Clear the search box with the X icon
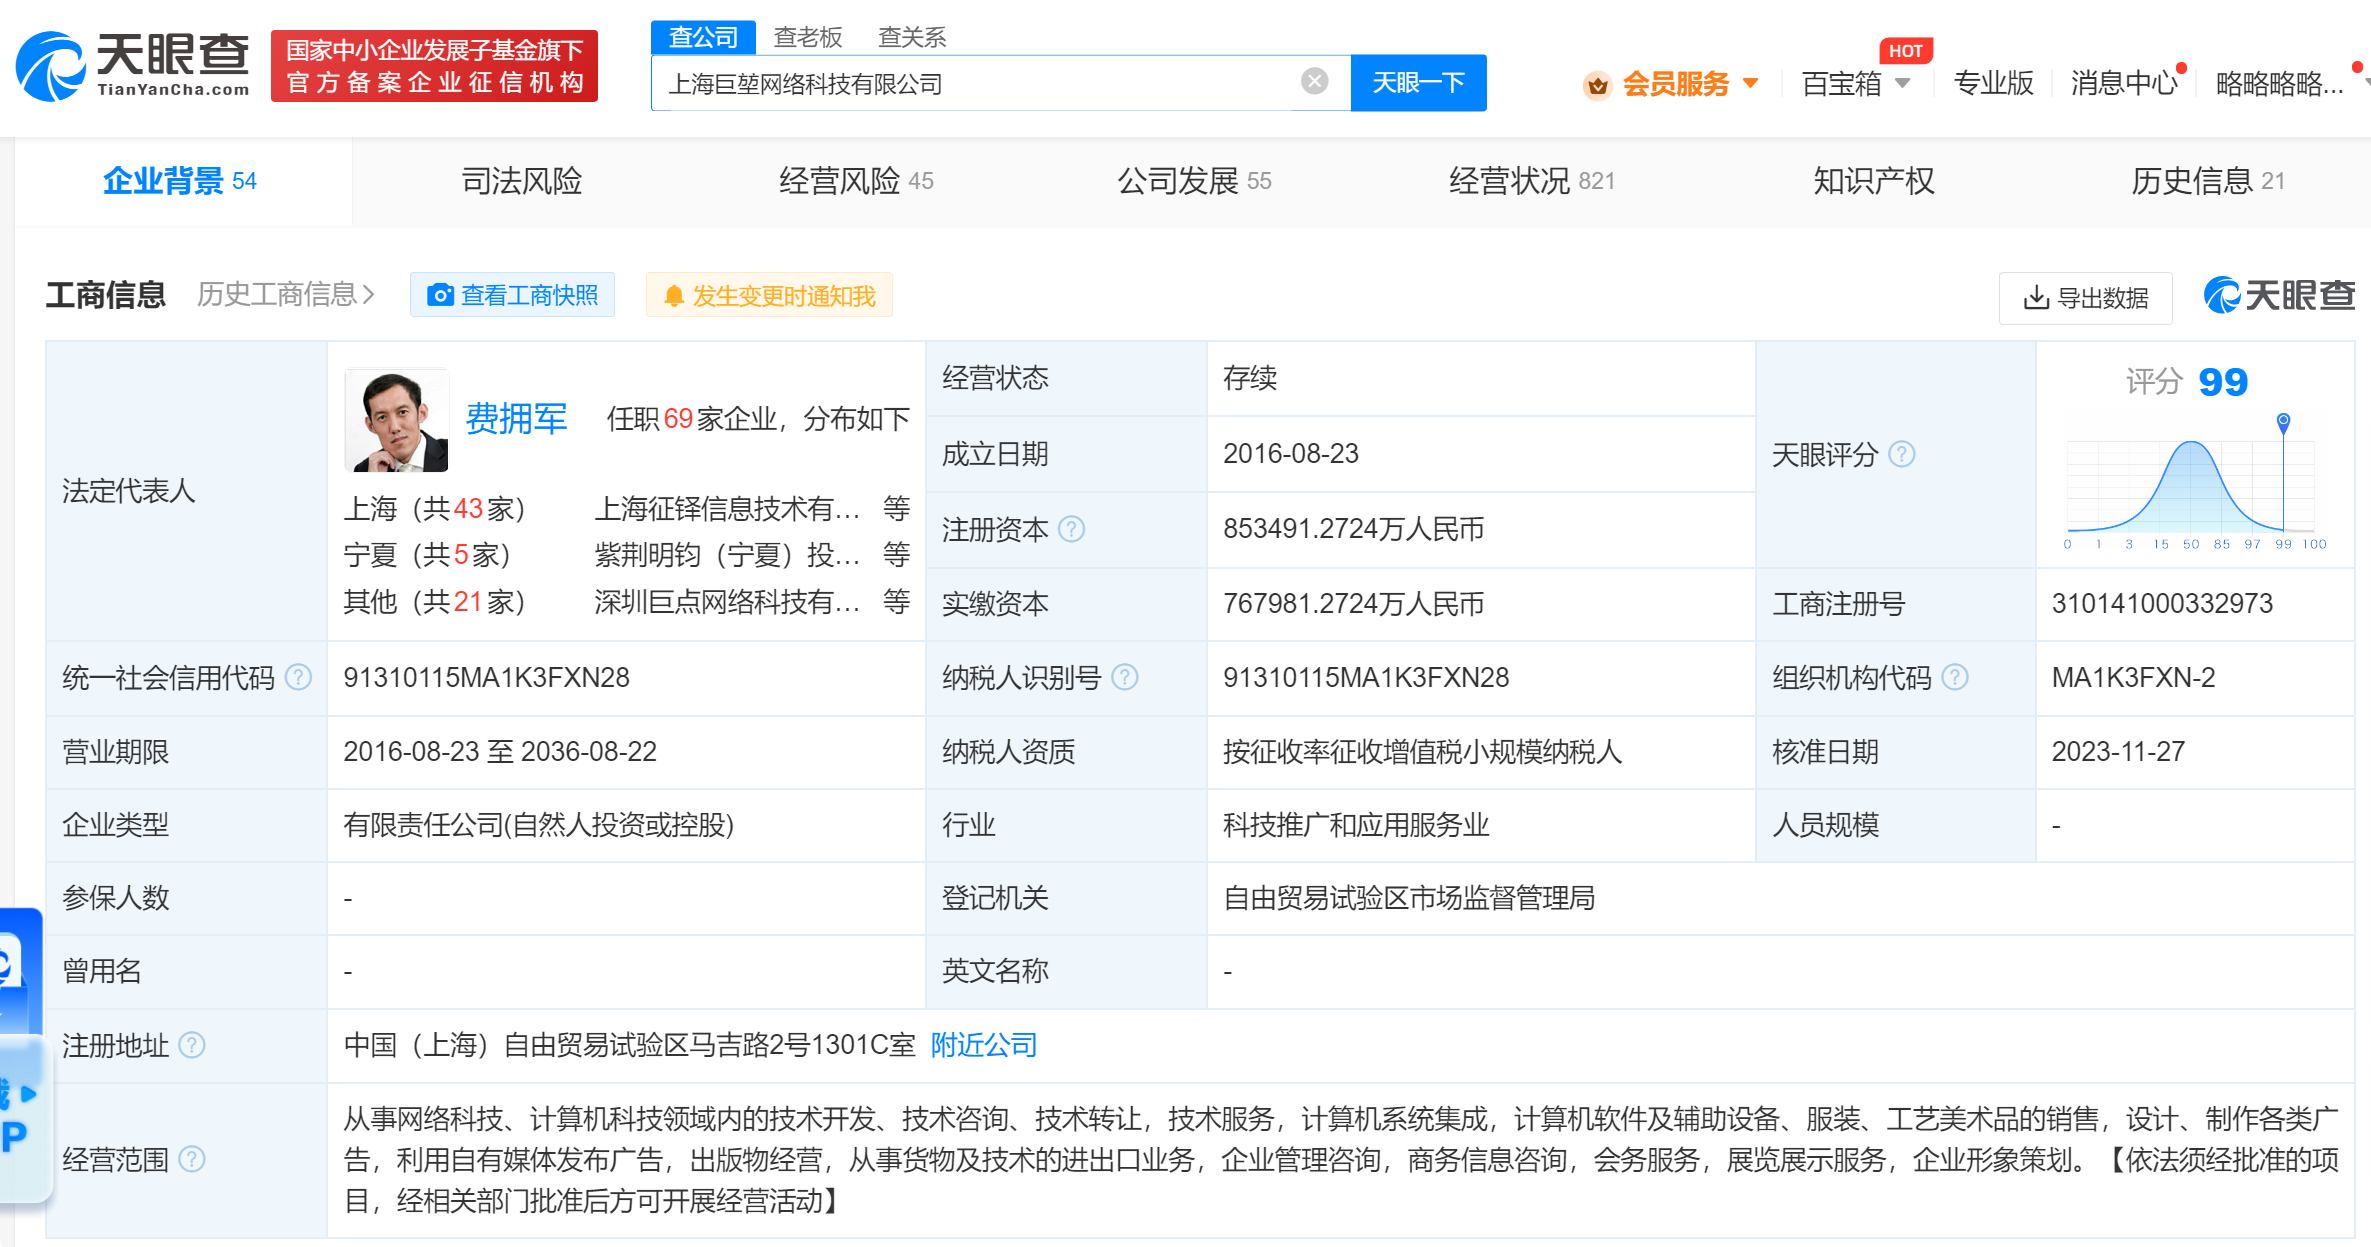 point(1313,82)
